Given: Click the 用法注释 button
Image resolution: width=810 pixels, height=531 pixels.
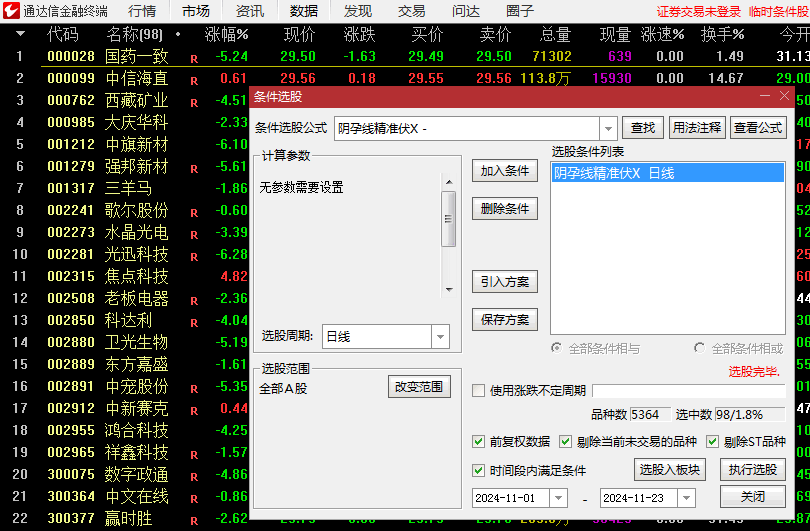Looking at the screenshot, I should pos(697,128).
